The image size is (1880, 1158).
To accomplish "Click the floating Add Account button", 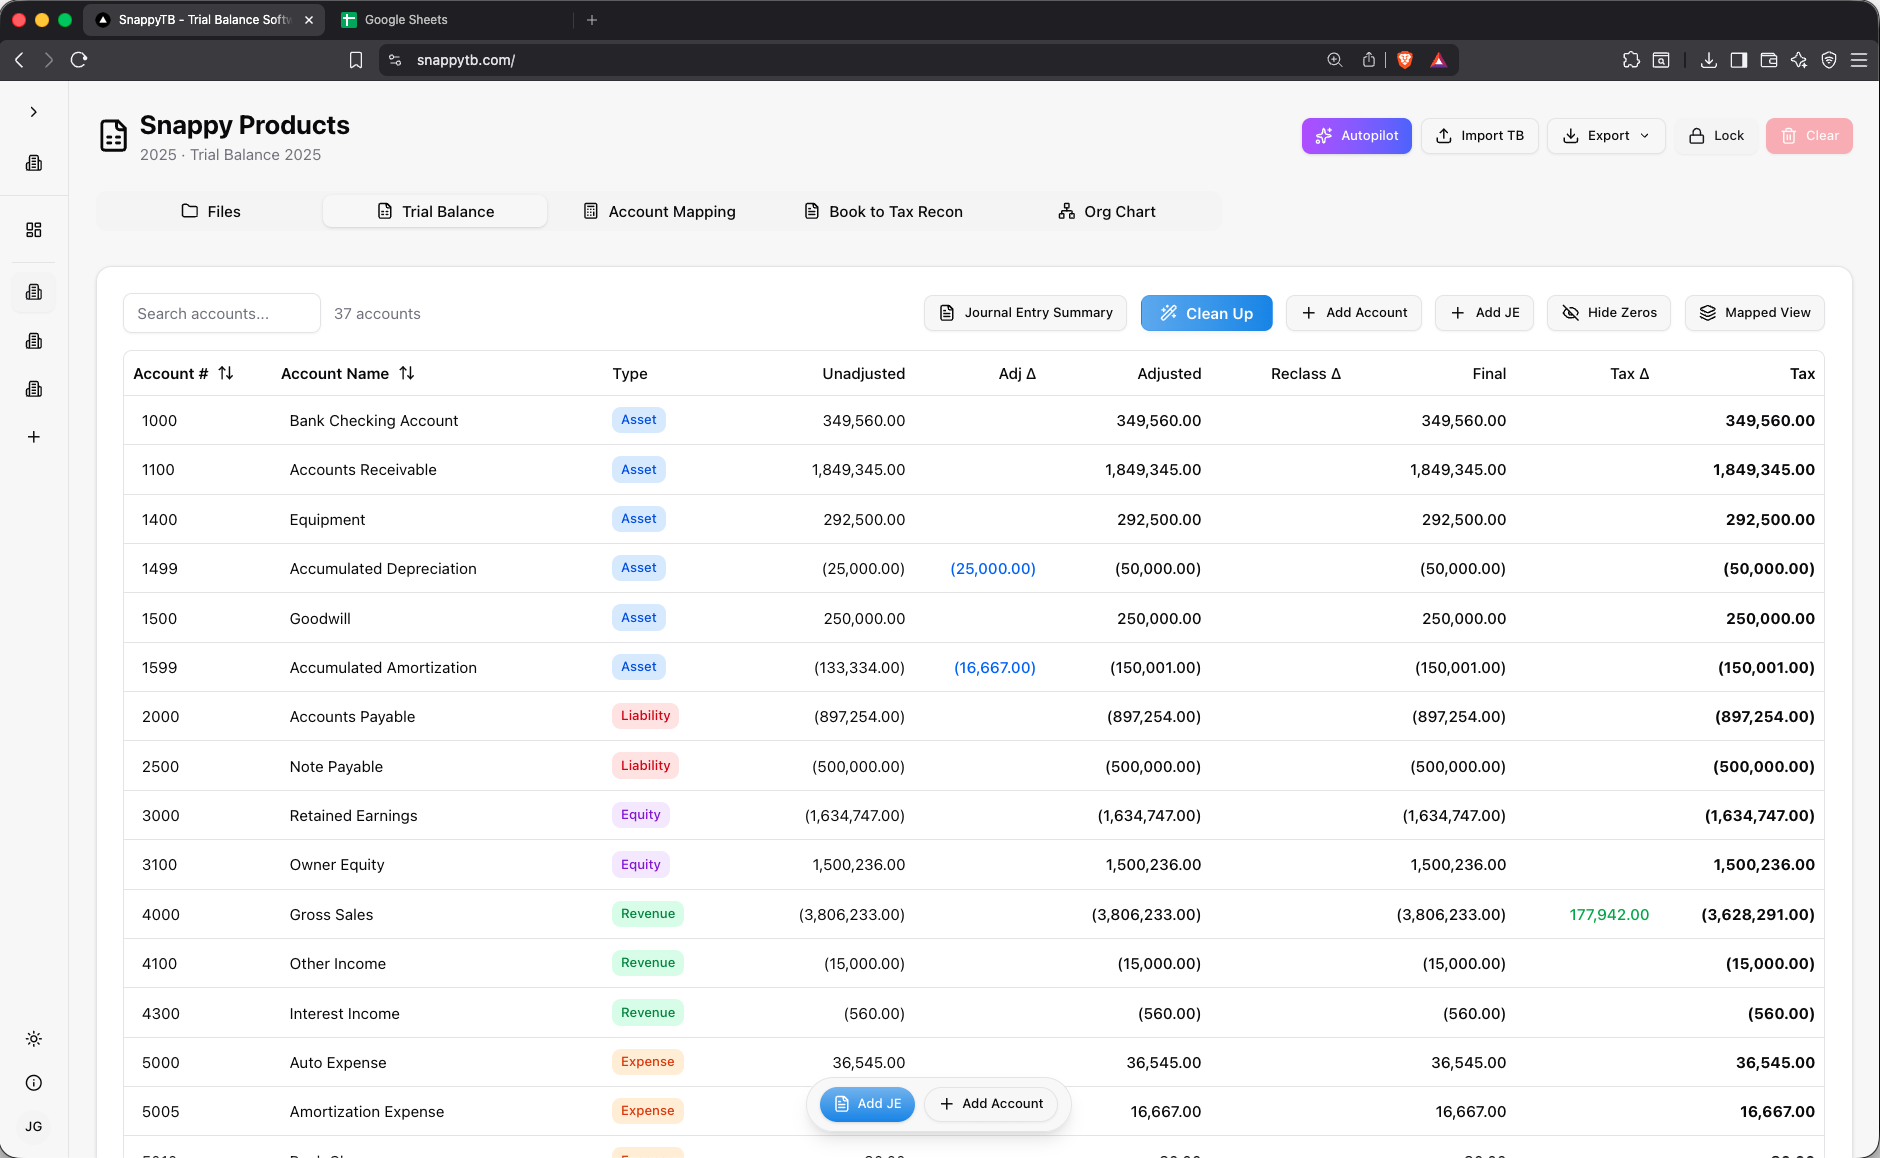I will 991,1104.
